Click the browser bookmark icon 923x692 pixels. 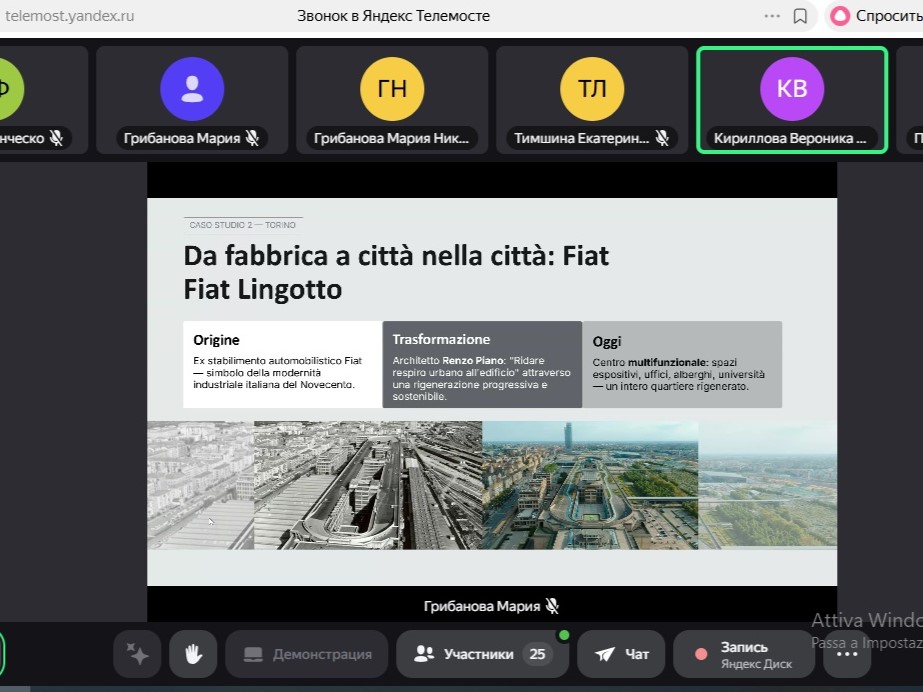tap(800, 16)
